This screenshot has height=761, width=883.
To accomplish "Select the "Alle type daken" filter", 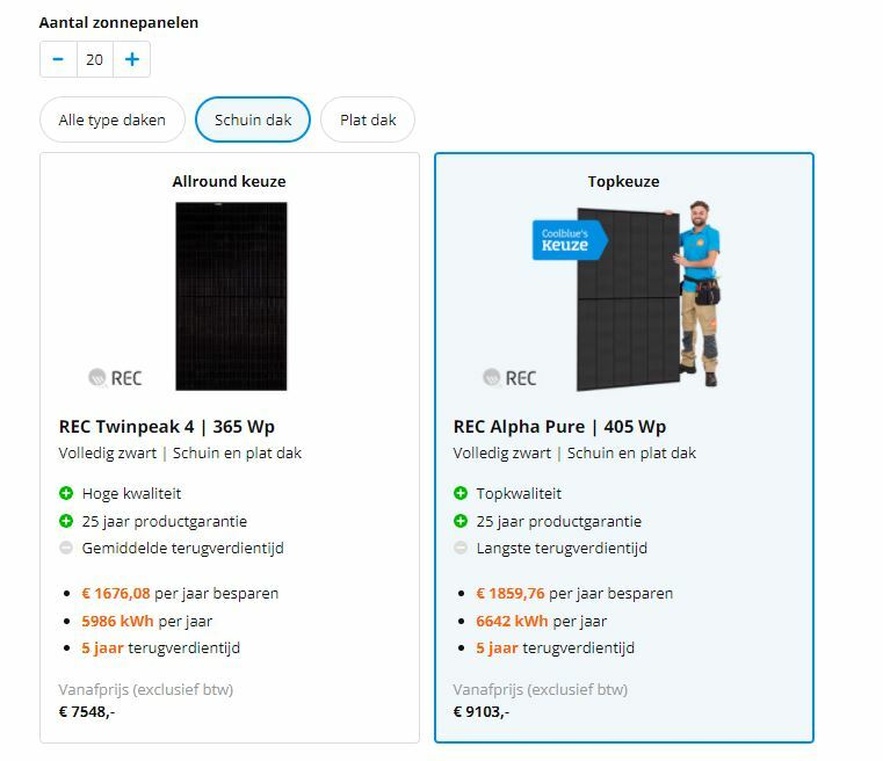I will click(x=111, y=119).
